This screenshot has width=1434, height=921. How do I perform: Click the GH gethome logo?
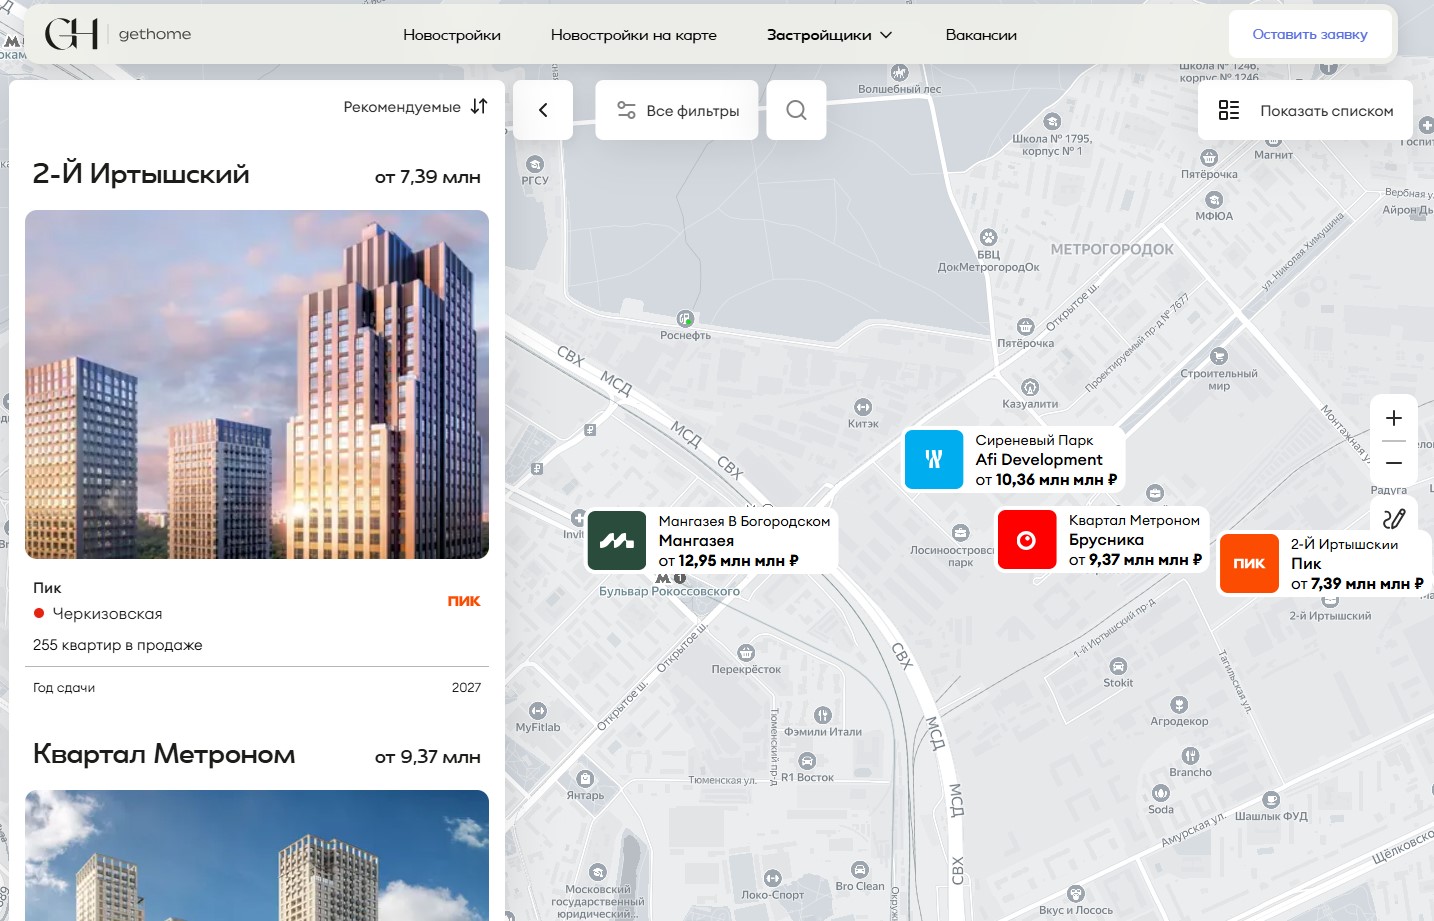pyautogui.click(x=118, y=34)
